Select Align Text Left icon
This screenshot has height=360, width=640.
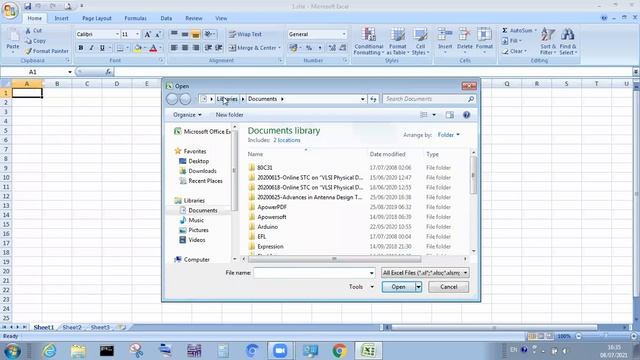[x=174, y=48]
